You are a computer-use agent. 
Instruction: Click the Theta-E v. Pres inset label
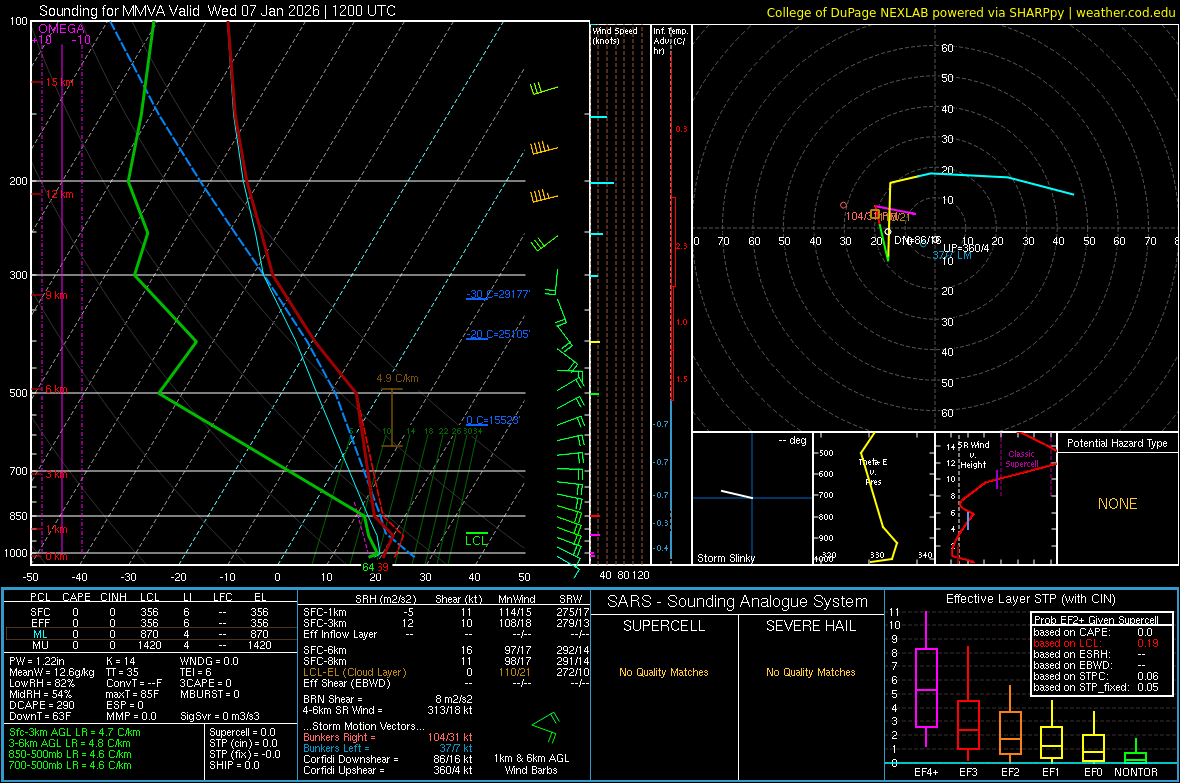[873, 471]
